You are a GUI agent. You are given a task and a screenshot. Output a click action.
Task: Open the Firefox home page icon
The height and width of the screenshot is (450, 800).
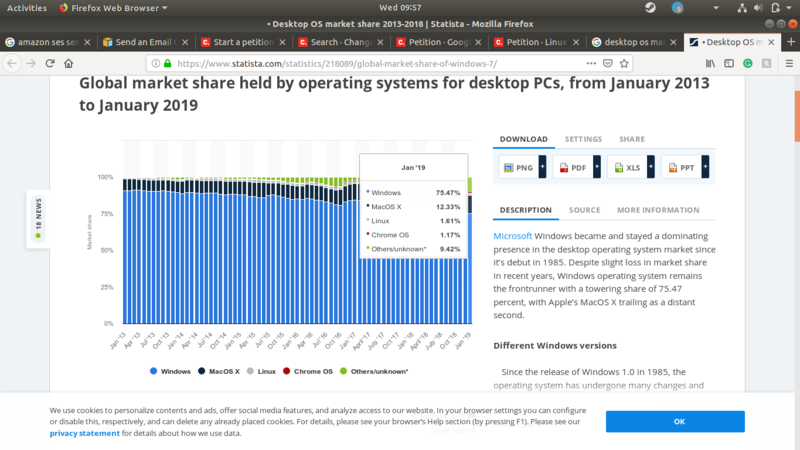[x=68, y=64]
